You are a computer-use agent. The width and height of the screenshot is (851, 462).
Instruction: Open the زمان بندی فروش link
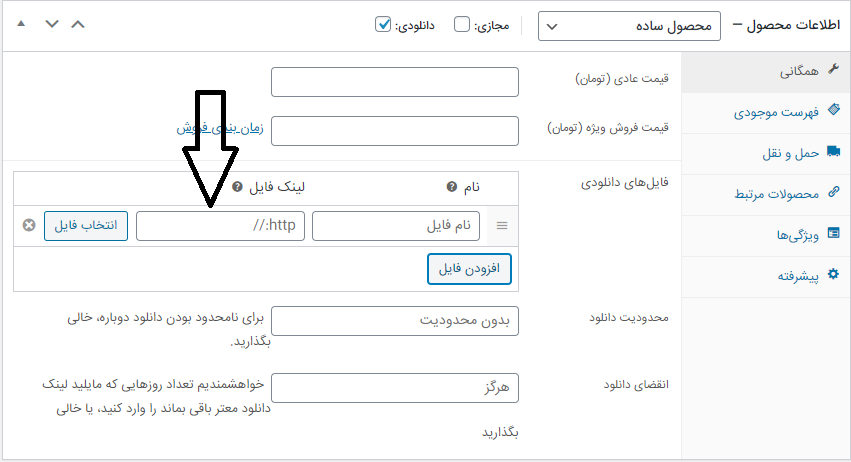click(x=220, y=128)
